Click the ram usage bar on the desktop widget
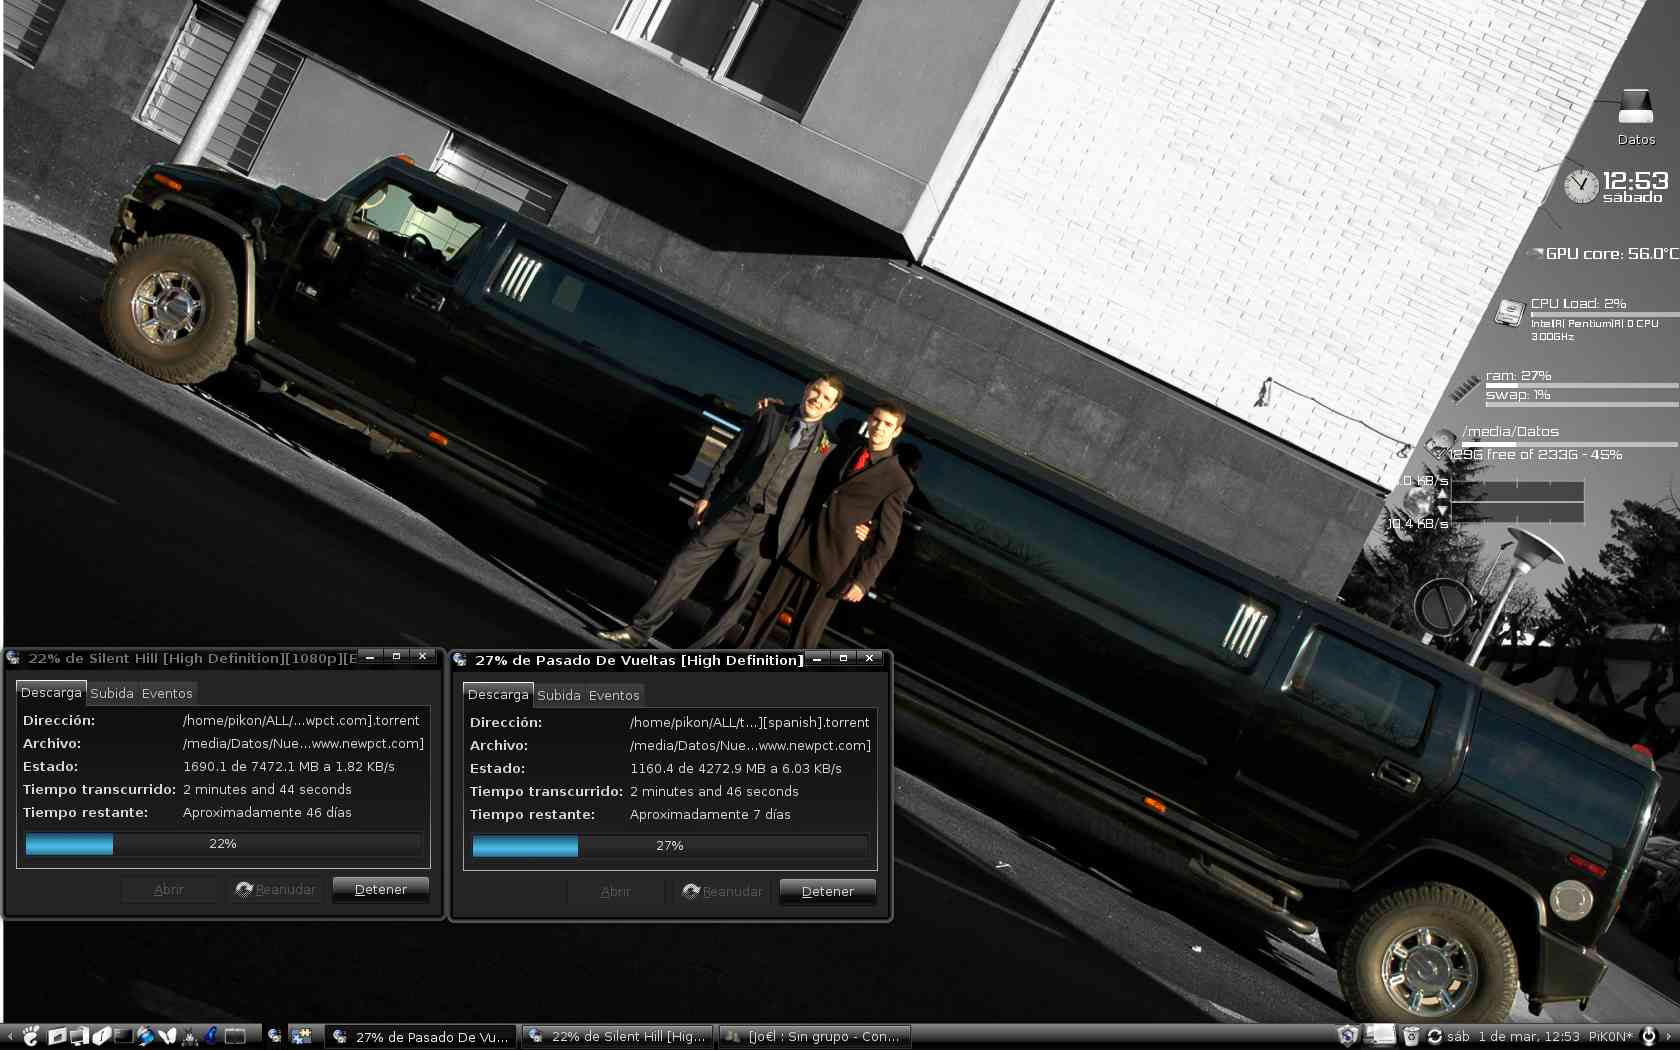This screenshot has height=1050, width=1680. 1581,385
